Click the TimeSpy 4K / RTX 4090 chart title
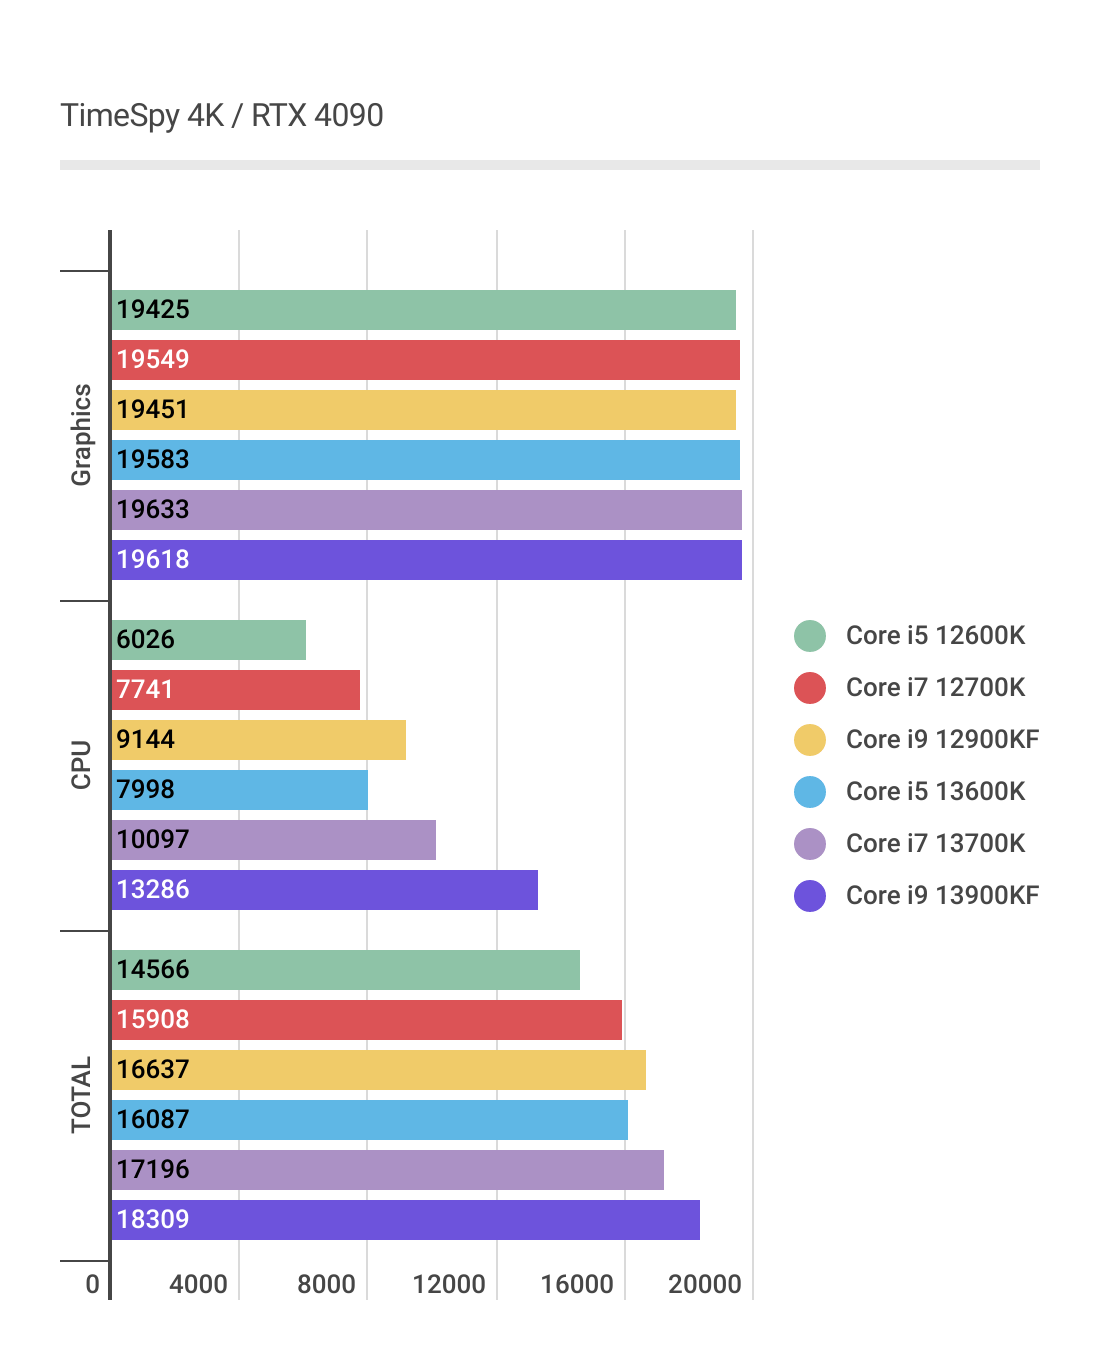Image resolution: width=1100 pixels, height=1368 pixels. pos(222,116)
